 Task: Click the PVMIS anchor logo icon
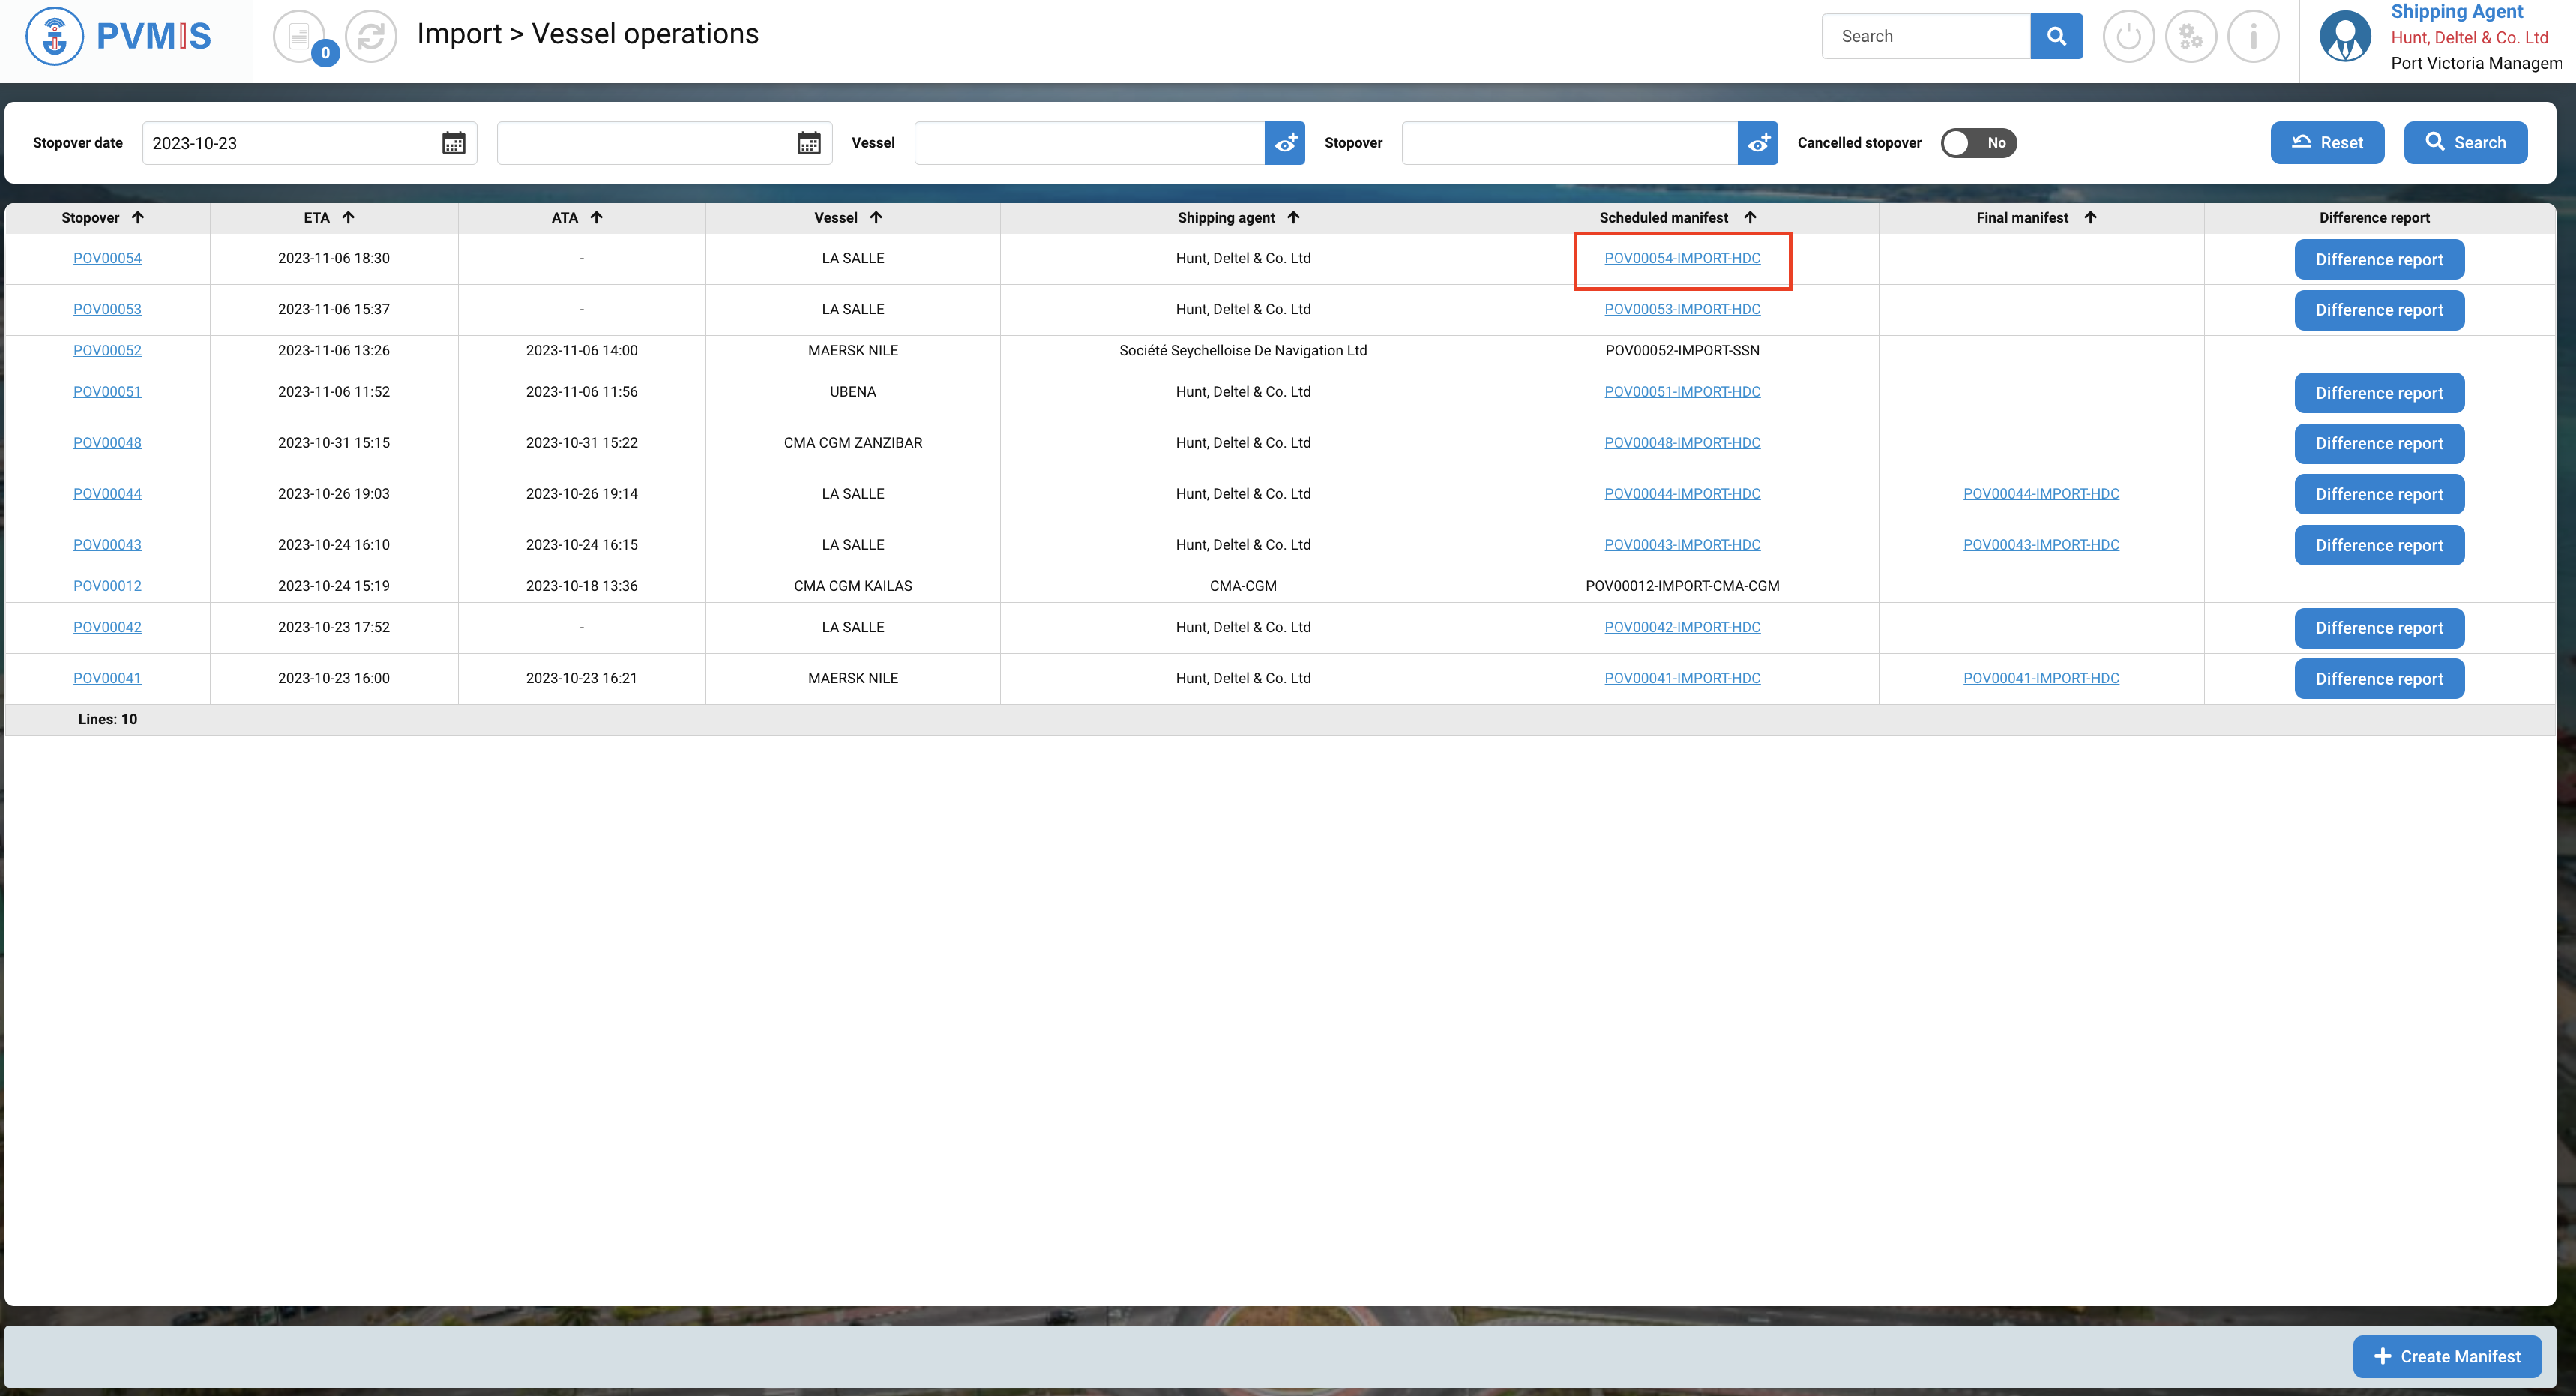point(55,37)
